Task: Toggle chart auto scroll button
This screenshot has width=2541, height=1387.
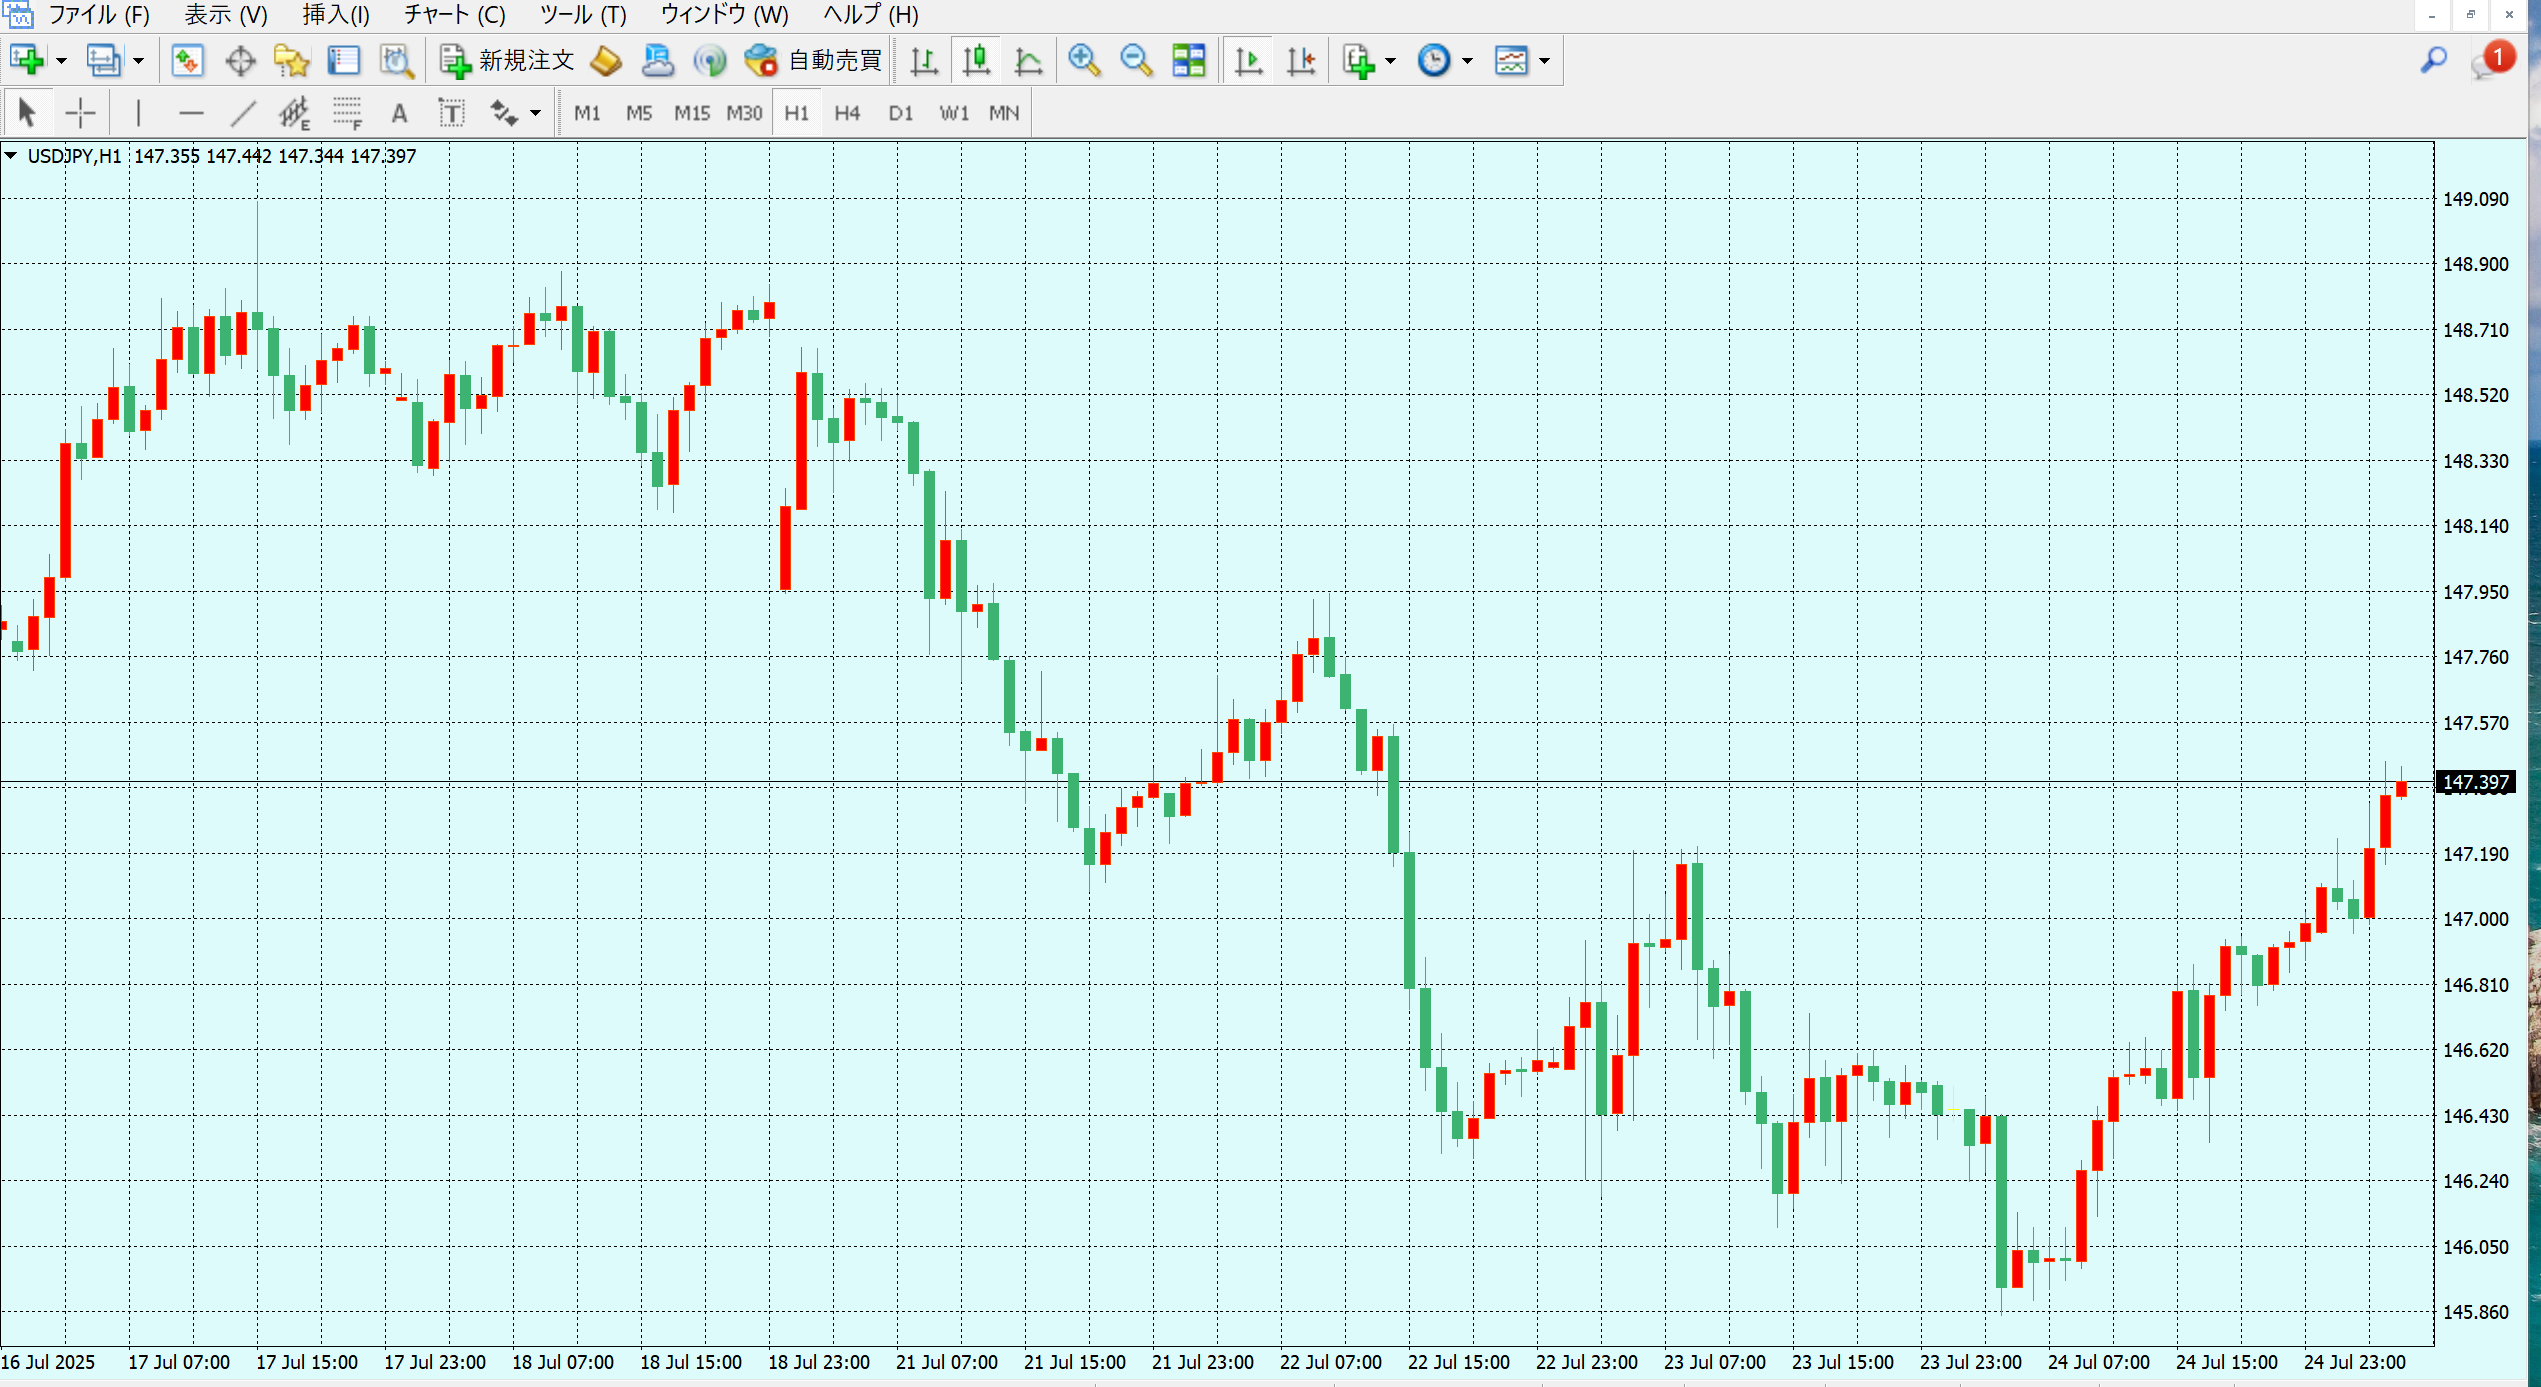Action: [1248, 61]
